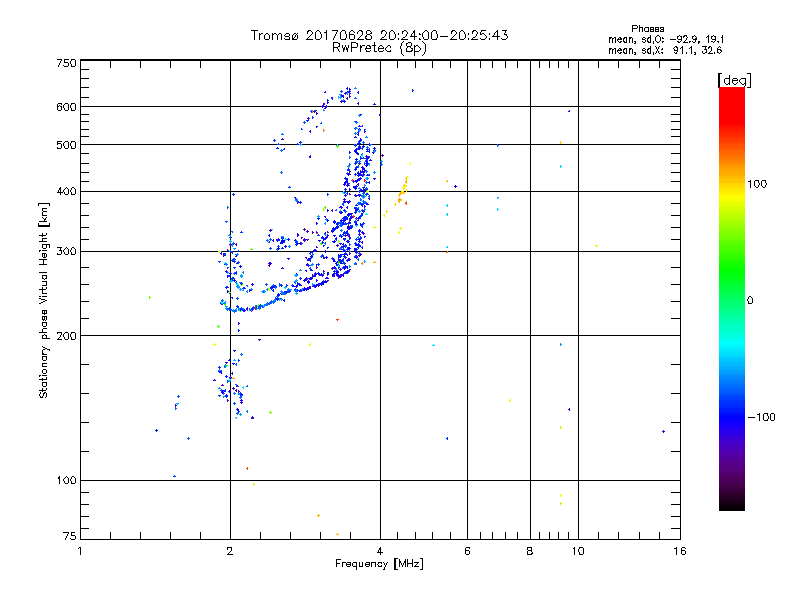
Task: Click the x-axis tick label '6'
Action: [x=467, y=551]
